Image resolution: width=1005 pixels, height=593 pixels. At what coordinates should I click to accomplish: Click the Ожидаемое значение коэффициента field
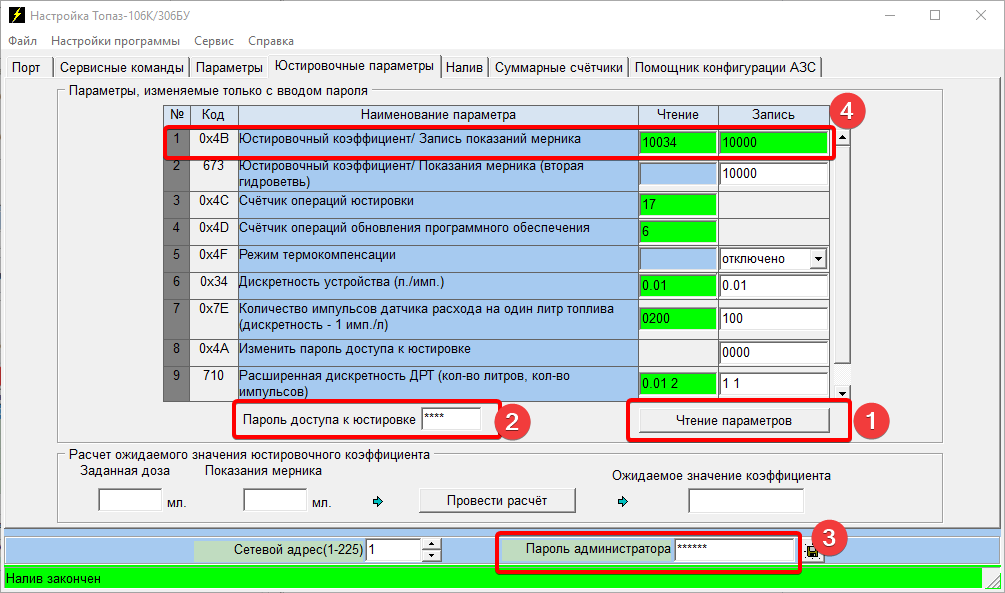tap(746, 501)
